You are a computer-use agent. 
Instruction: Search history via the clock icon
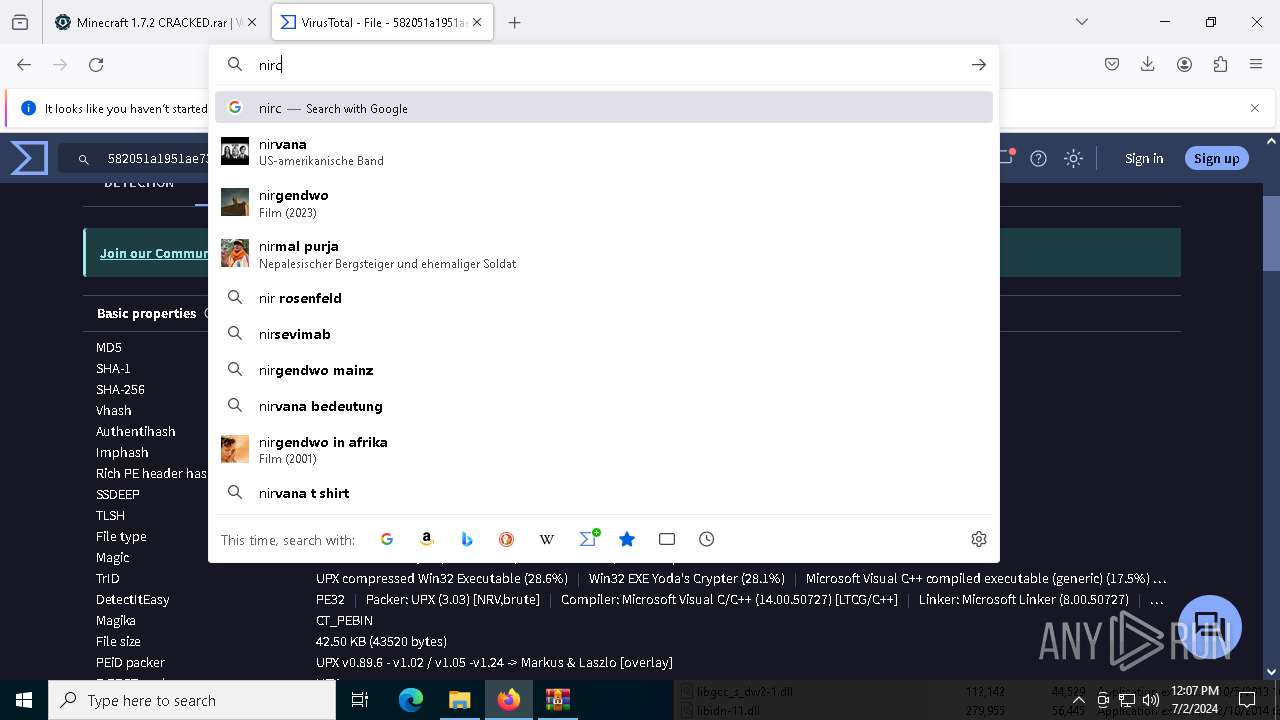click(707, 539)
